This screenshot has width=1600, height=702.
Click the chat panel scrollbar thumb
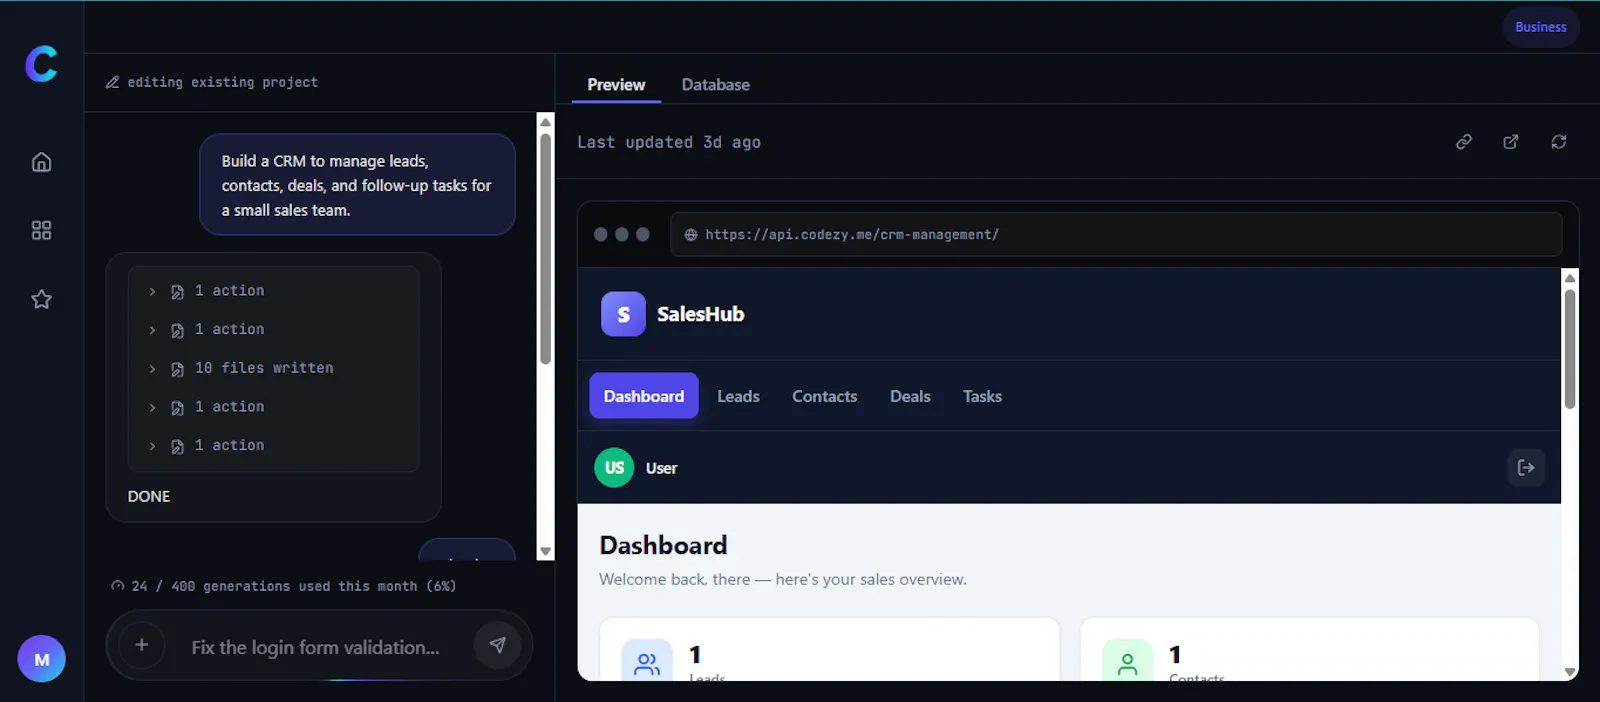[545, 248]
